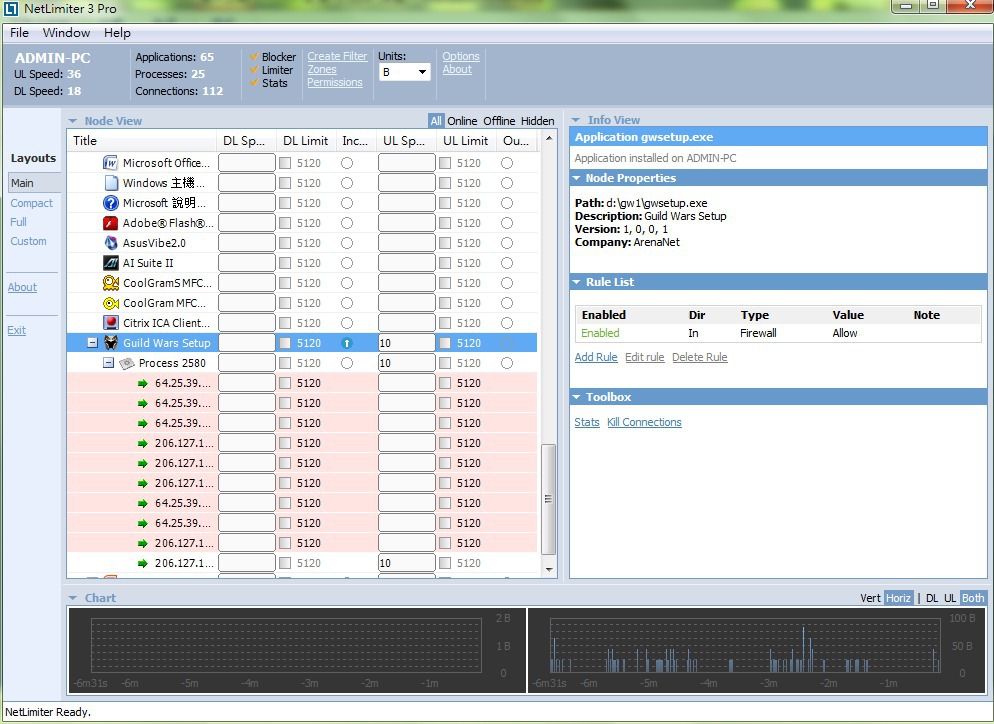Click the blue incoming-rule indicator on Guild Wars Setup
The height and width of the screenshot is (724, 994).
tap(346, 343)
